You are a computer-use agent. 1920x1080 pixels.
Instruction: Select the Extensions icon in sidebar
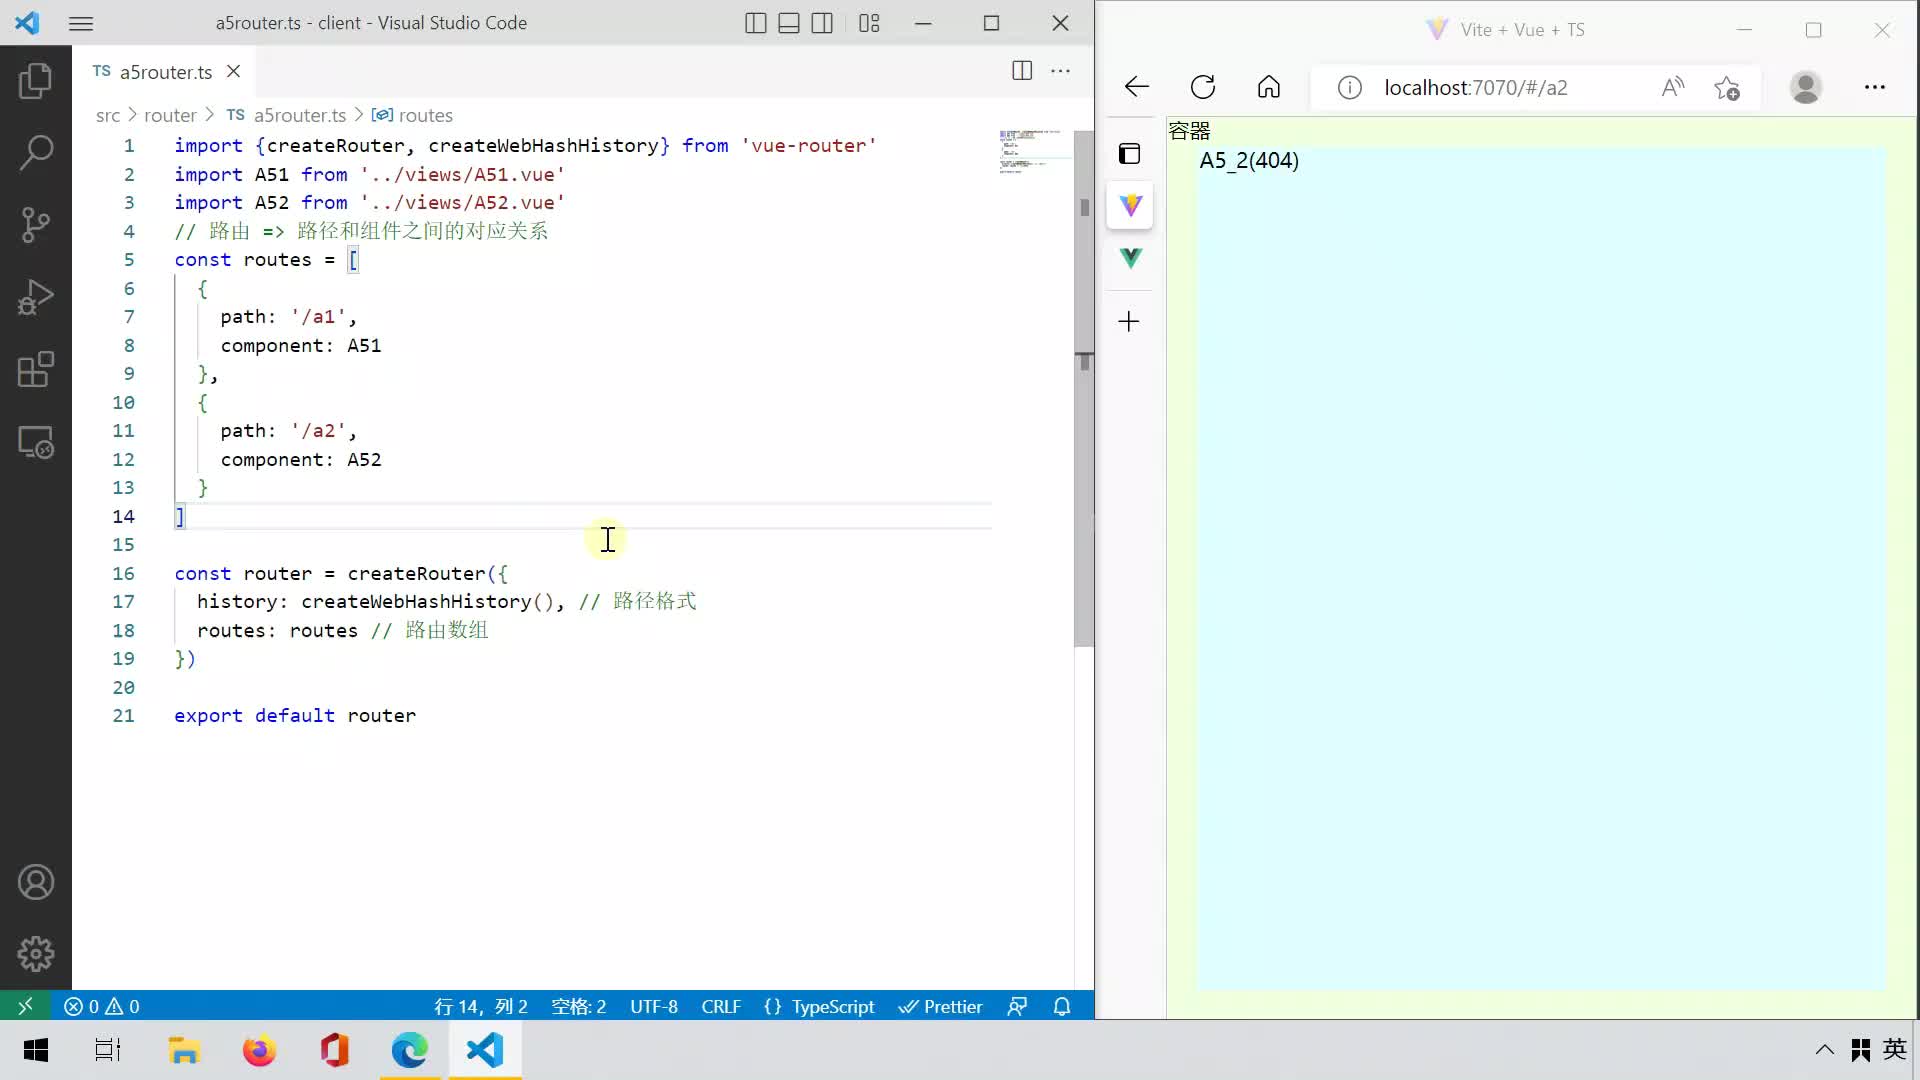pyautogui.click(x=36, y=369)
